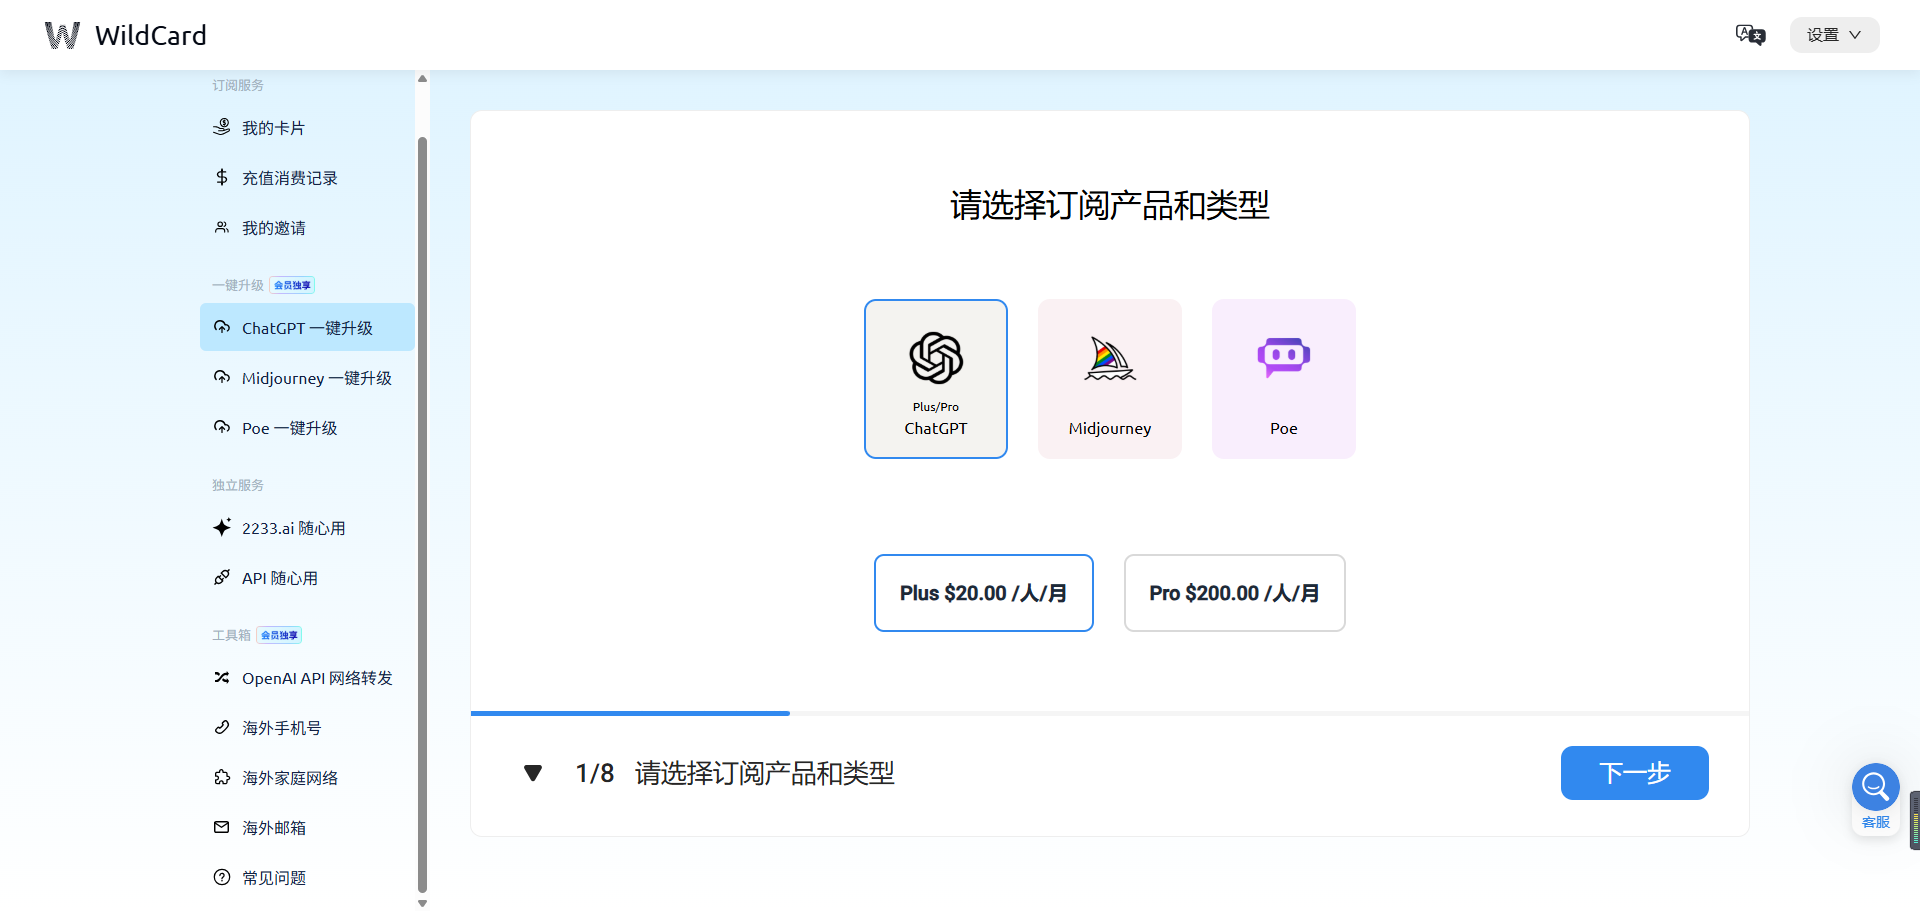Click 下一步 button to proceed
This screenshot has height=911, width=1920.
point(1635,773)
